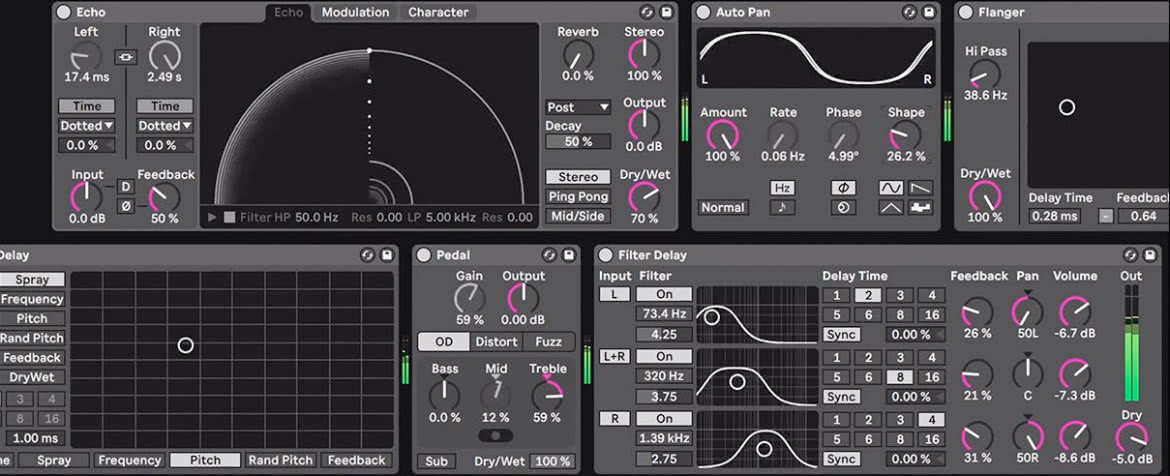Click the Filter Delay hot-swap preset icon

click(1131, 255)
